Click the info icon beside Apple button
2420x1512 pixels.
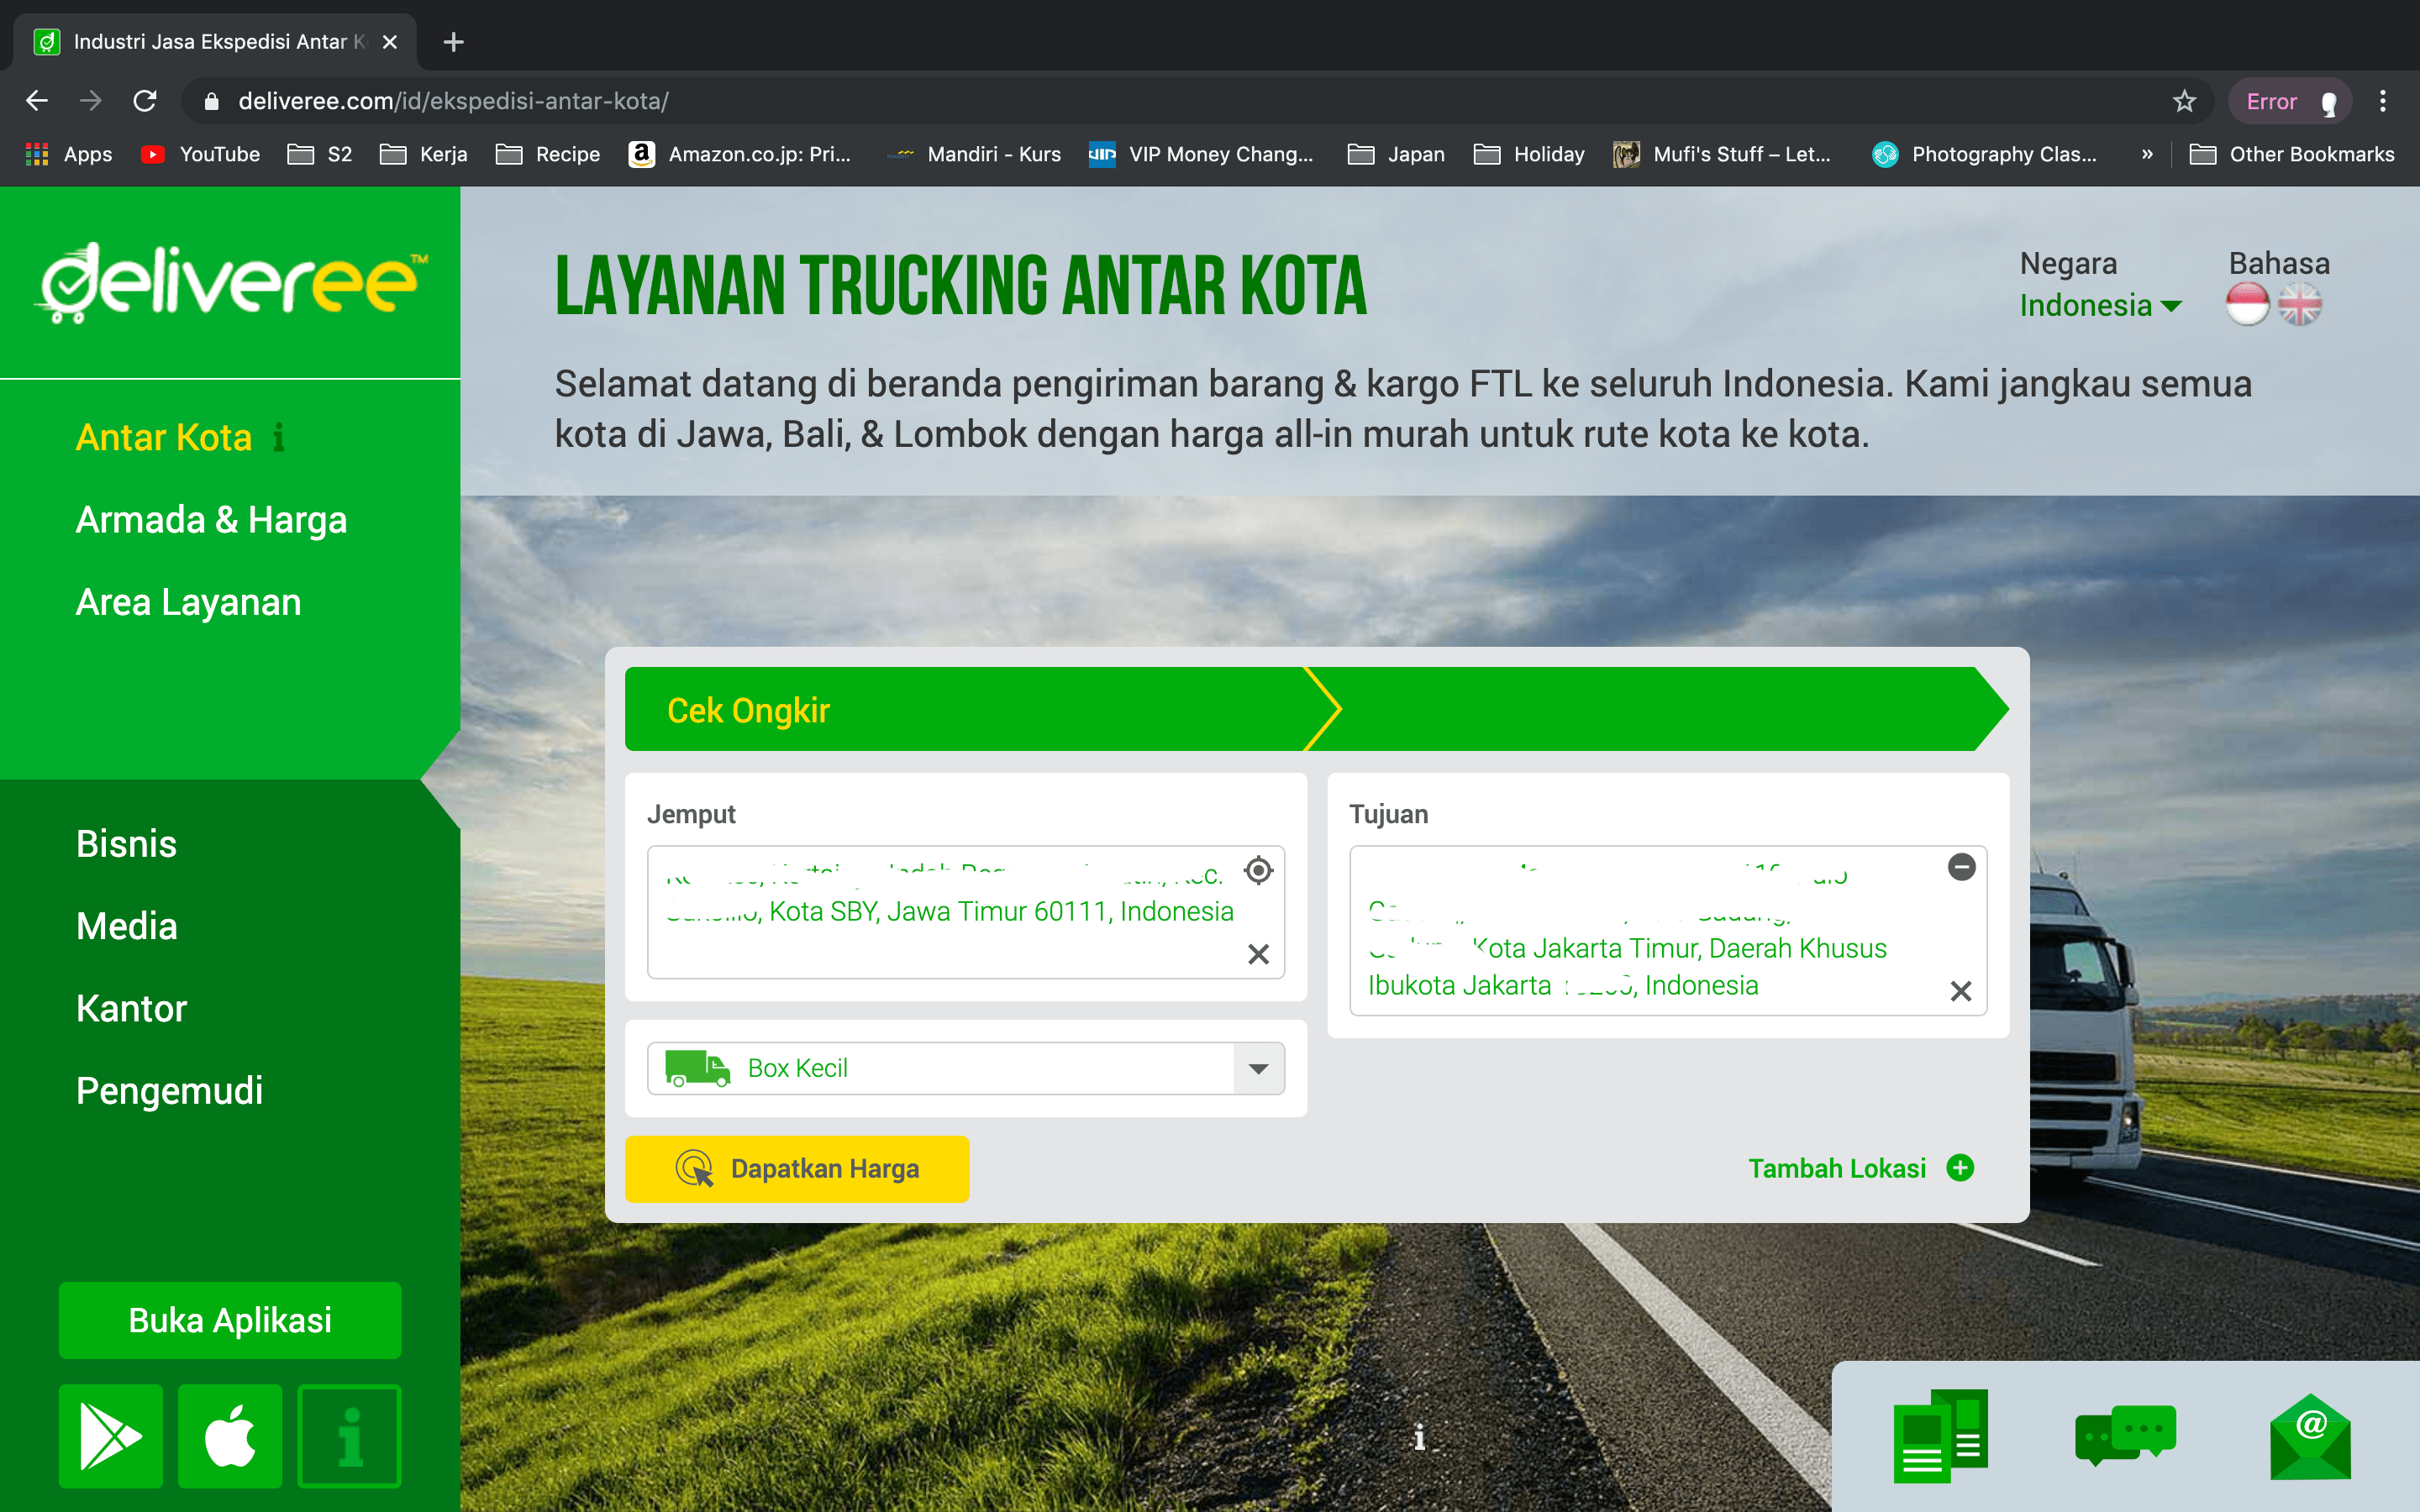349,1436
